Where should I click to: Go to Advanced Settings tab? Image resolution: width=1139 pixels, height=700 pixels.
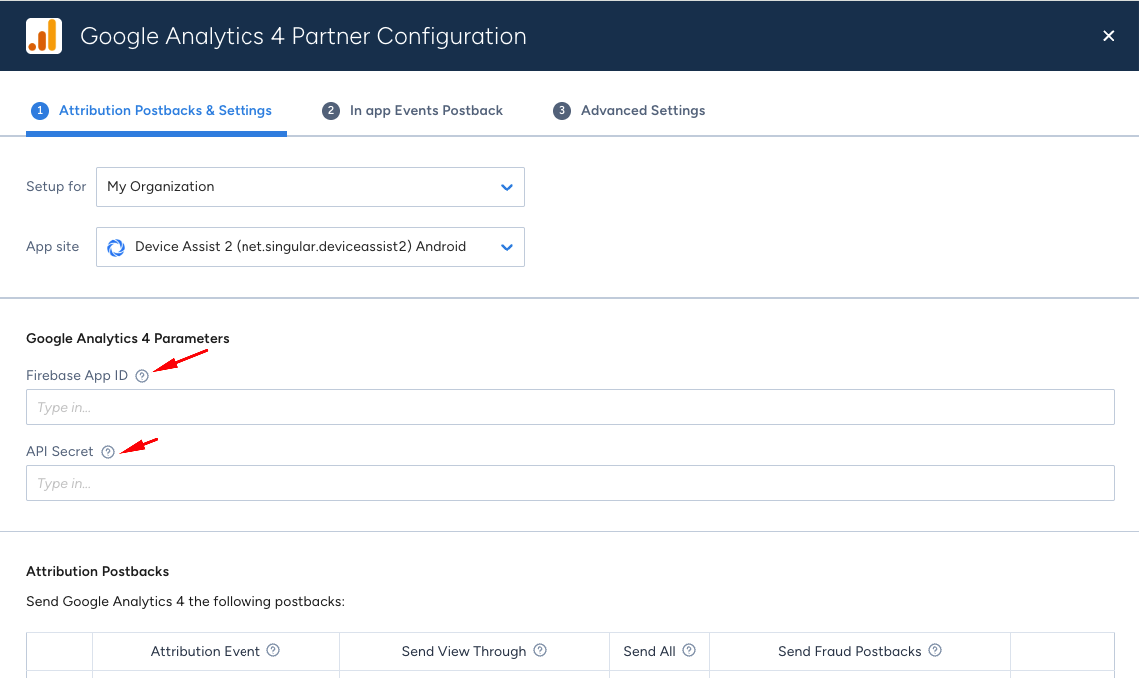(629, 110)
